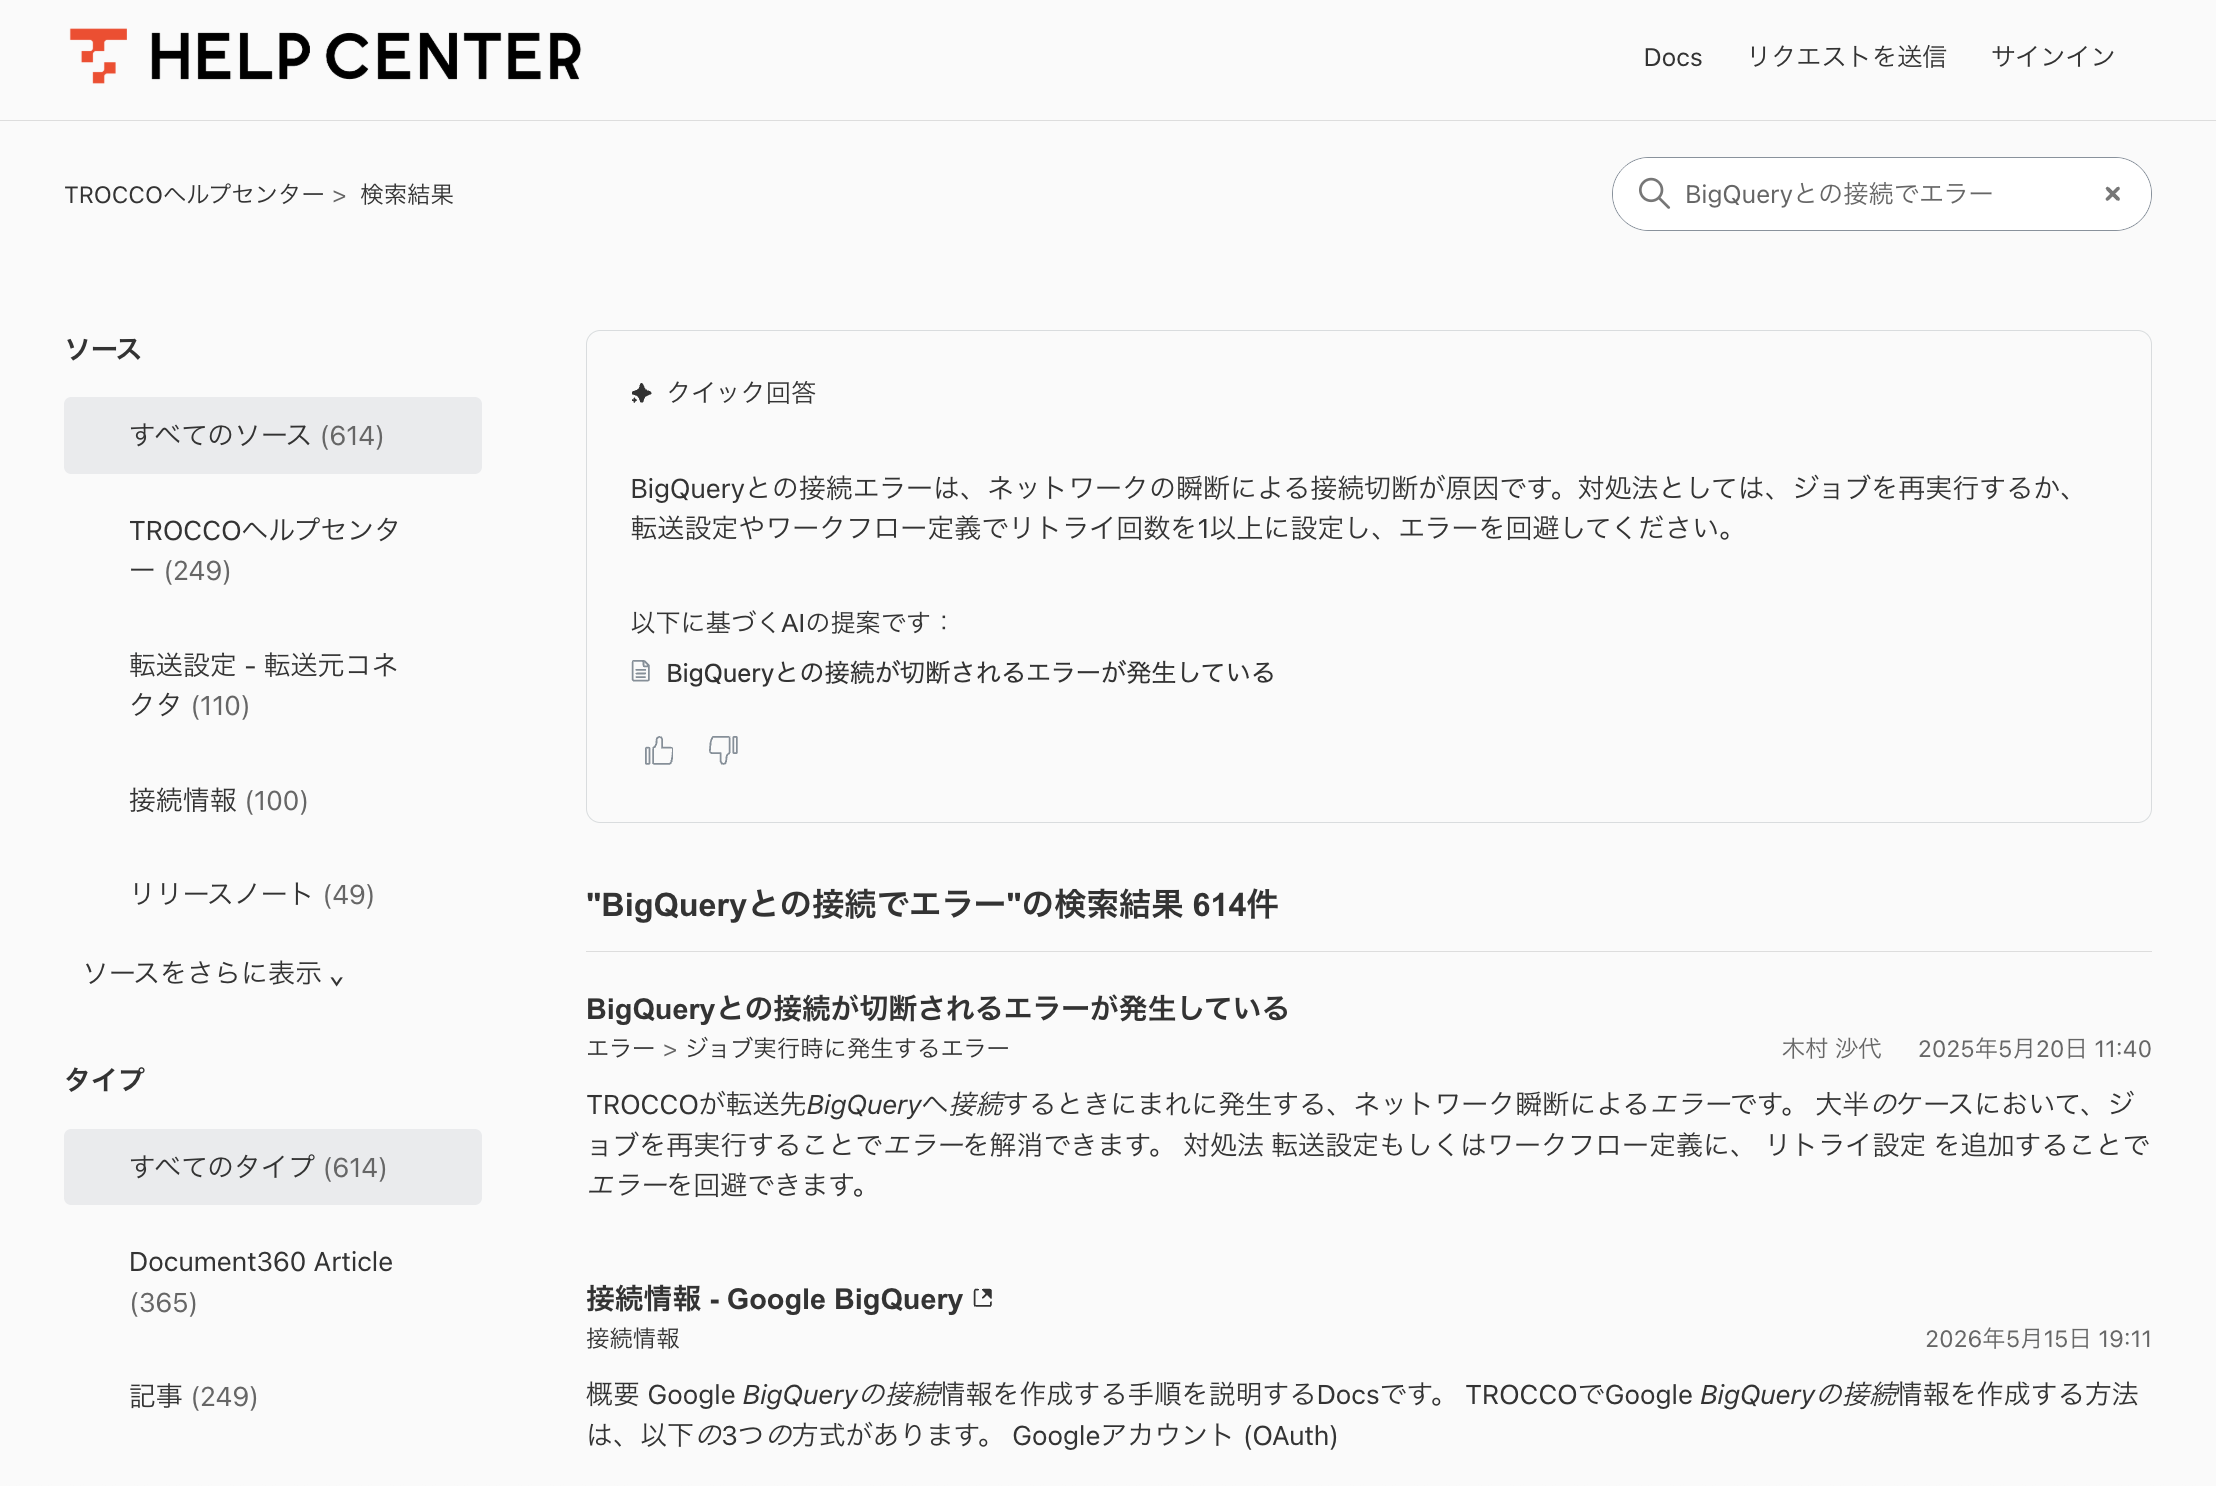
Task: Filter by リリースノート (49) source
Action: coord(273,894)
